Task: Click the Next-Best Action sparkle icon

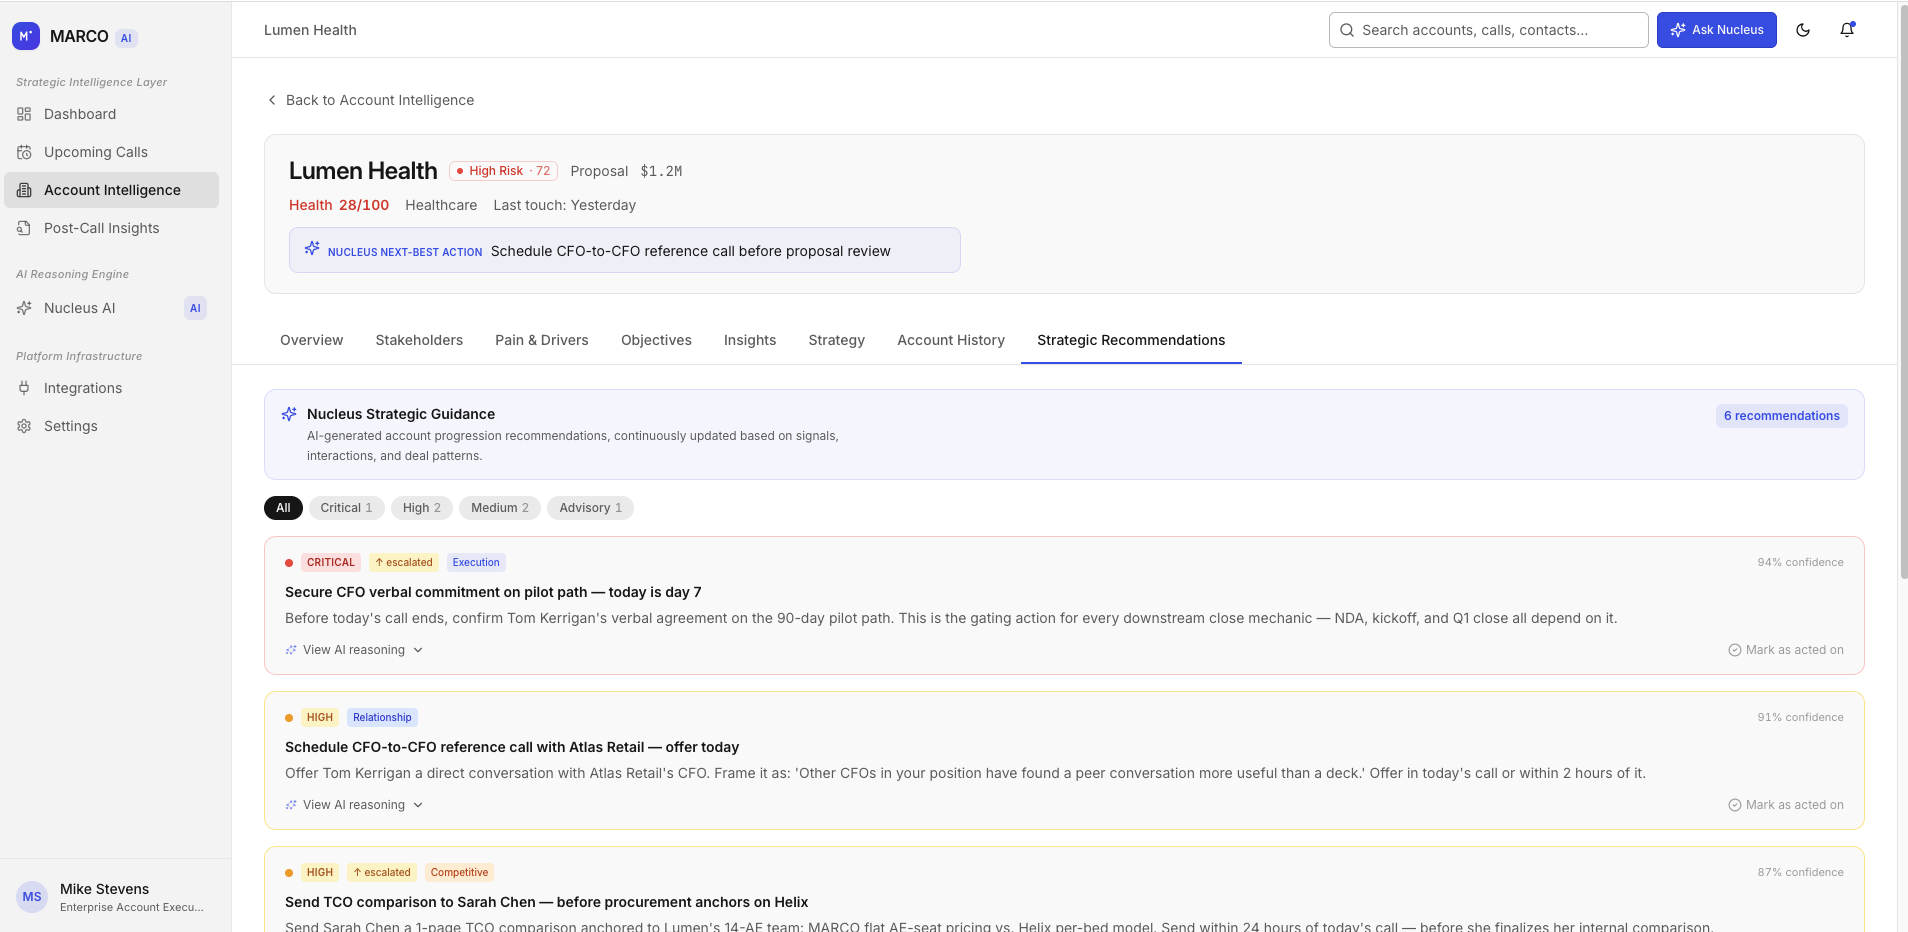Action: click(312, 248)
